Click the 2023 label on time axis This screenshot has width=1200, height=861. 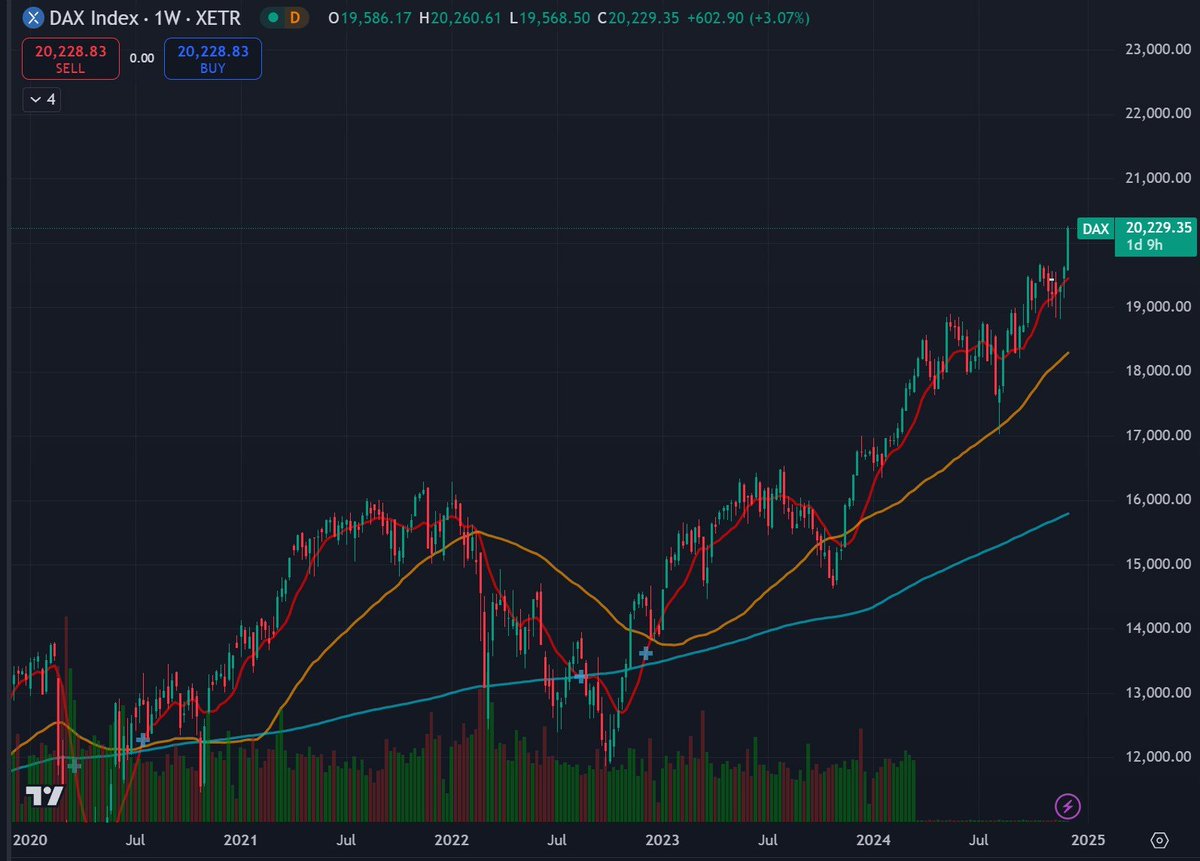pos(662,839)
